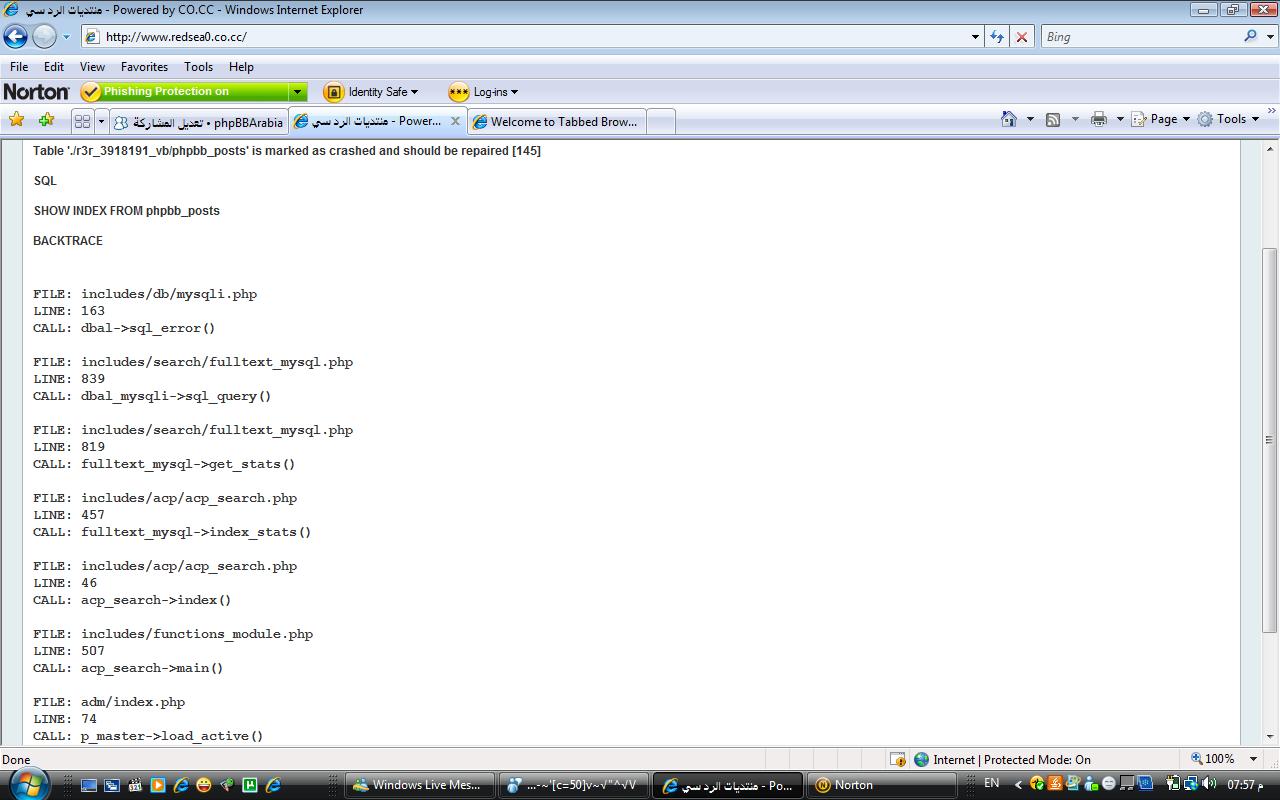Click the Home page icon
The height and width of the screenshot is (800, 1280).
tap(1009, 119)
